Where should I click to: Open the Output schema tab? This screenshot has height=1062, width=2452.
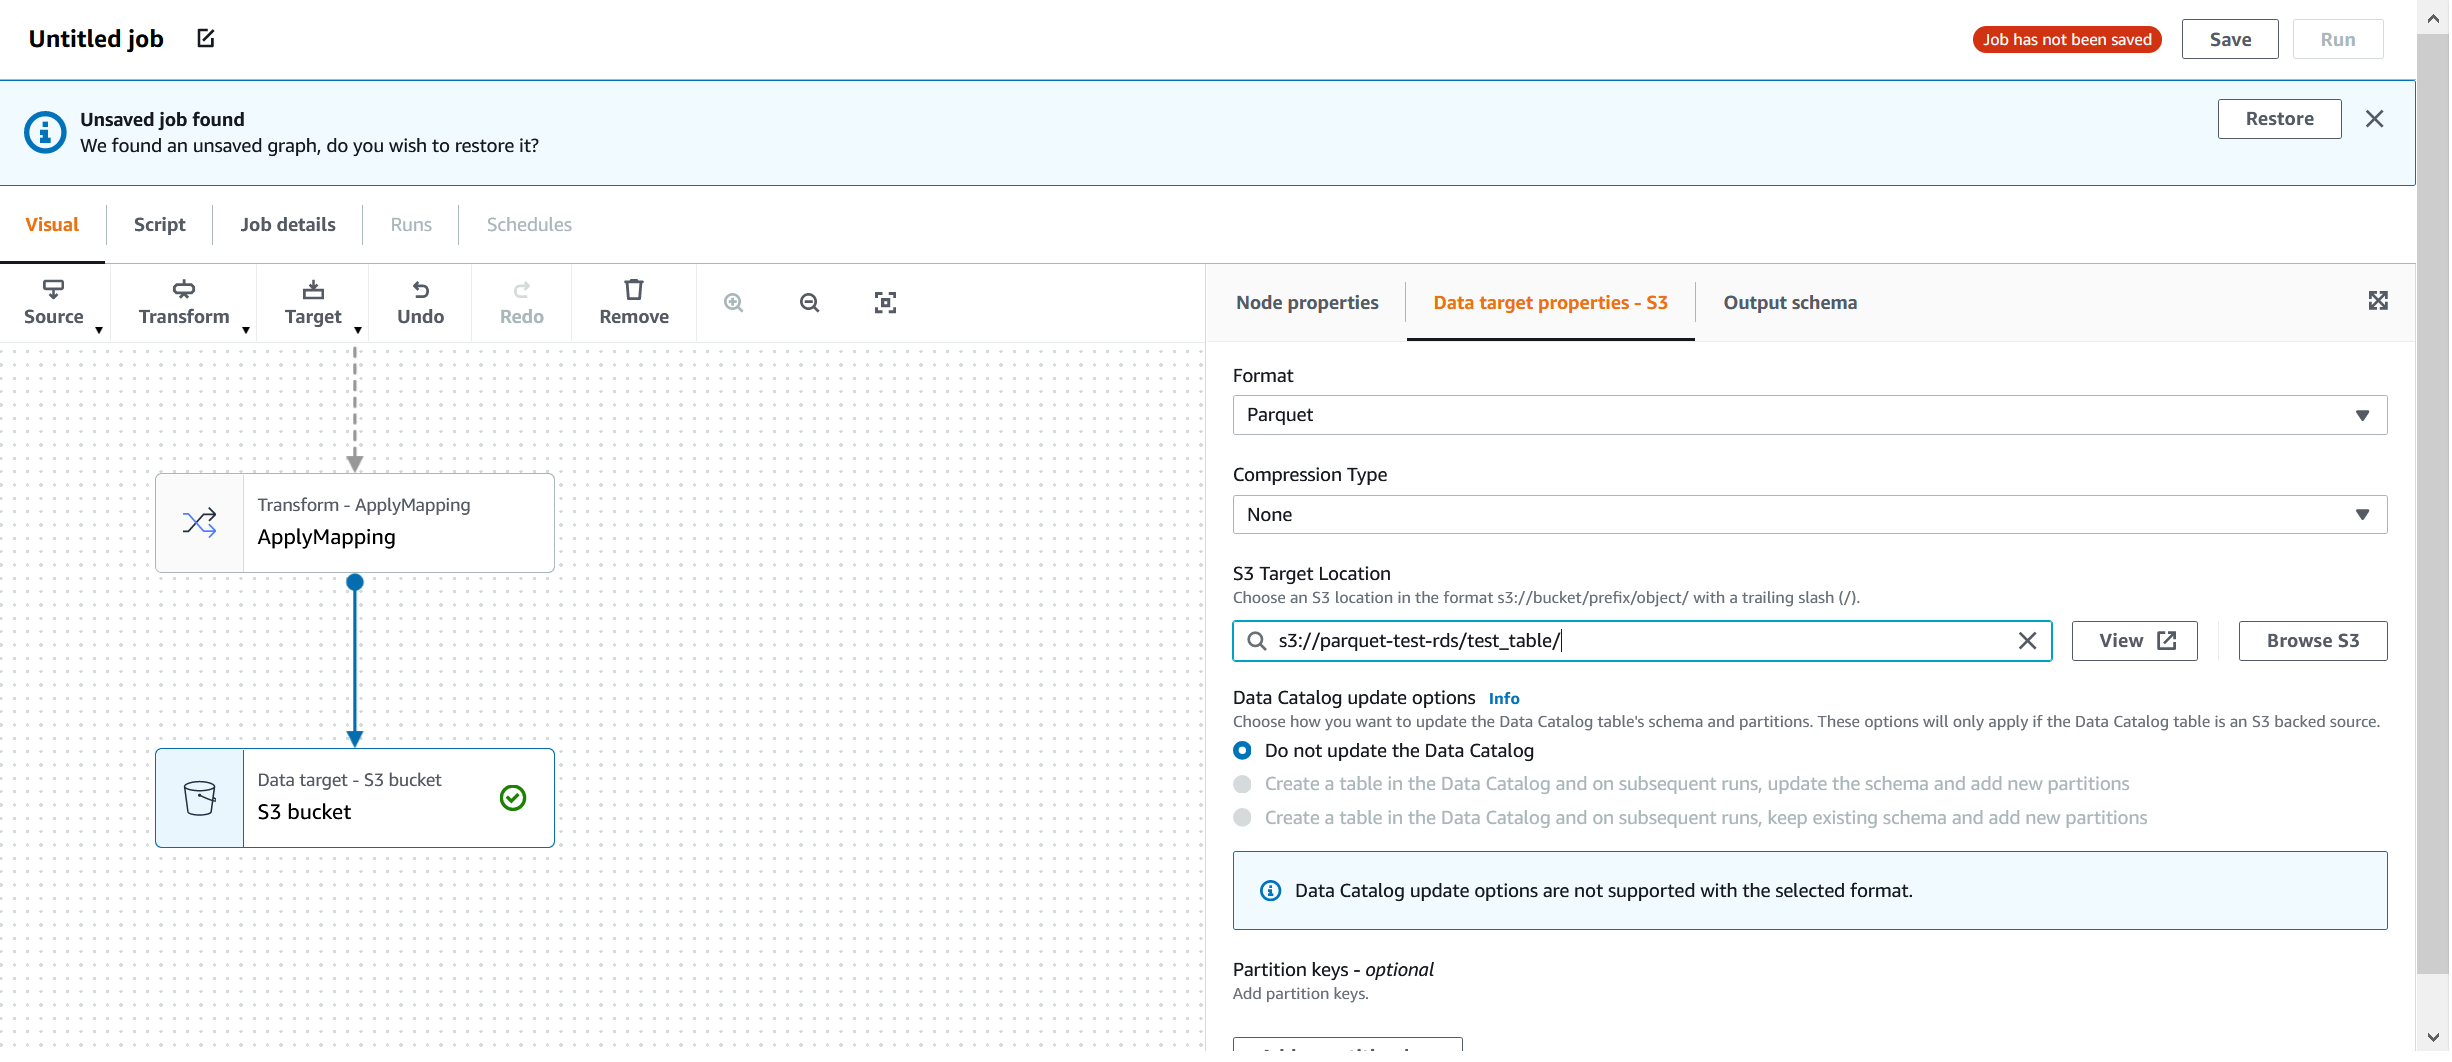pyautogui.click(x=1789, y=303)
